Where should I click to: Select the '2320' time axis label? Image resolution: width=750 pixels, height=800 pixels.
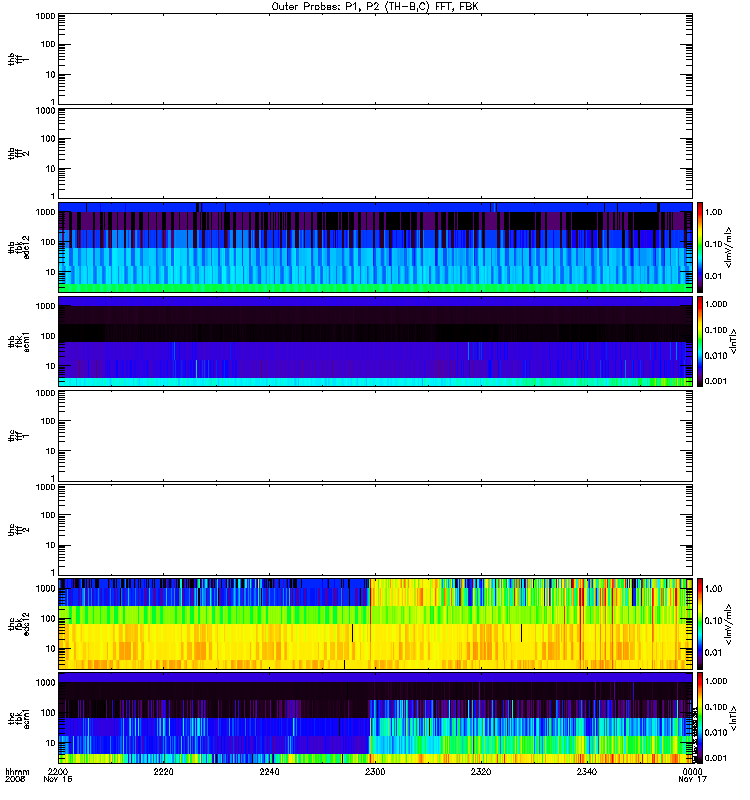481,771
